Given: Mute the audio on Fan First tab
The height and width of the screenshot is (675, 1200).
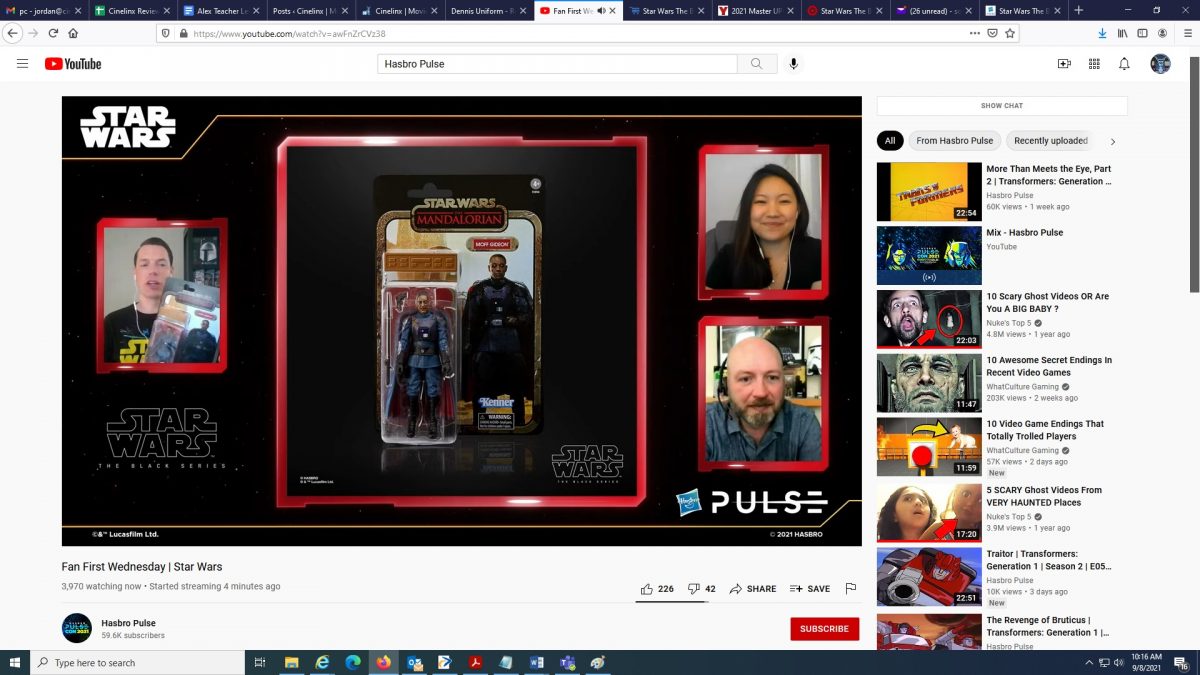Looking at the screenshot, I should coord(600,11).
